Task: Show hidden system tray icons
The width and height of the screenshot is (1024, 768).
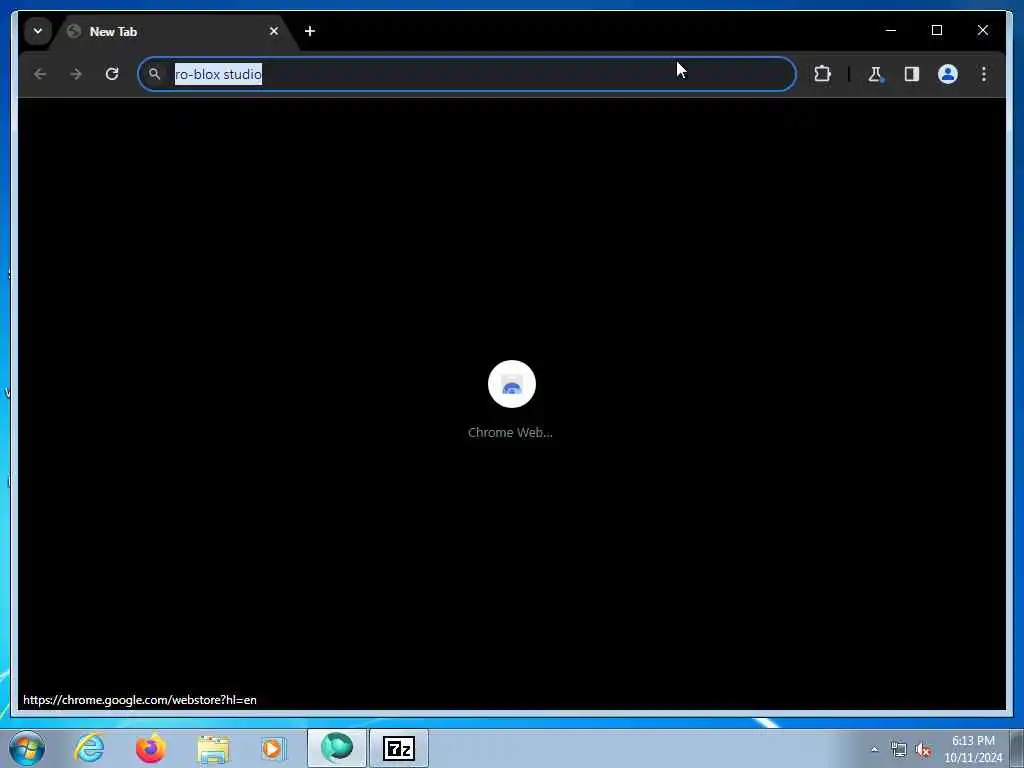Action: point(874,749)
